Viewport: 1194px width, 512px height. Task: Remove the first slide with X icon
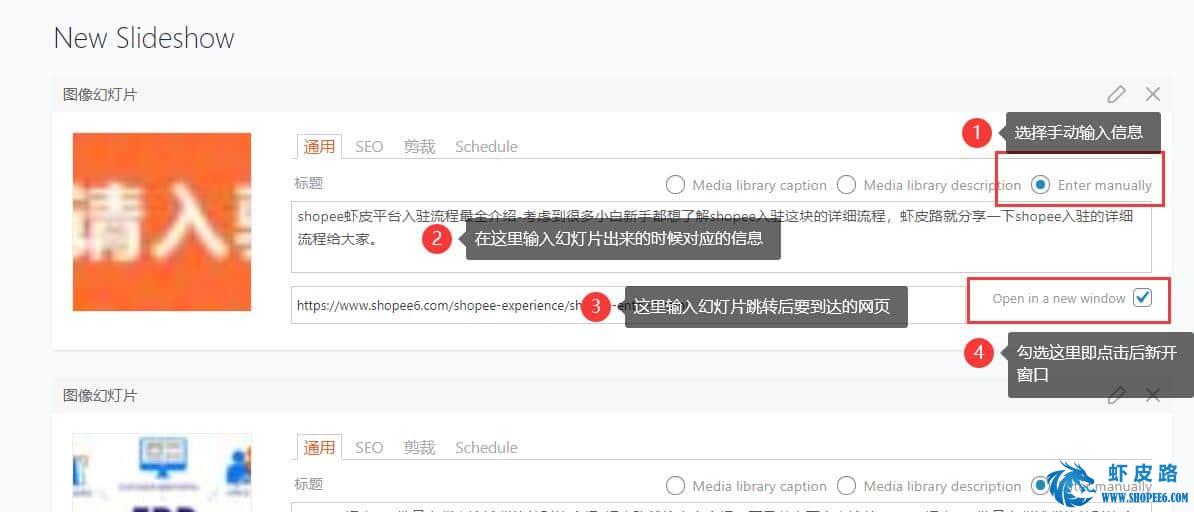[x=1153, y=94]
